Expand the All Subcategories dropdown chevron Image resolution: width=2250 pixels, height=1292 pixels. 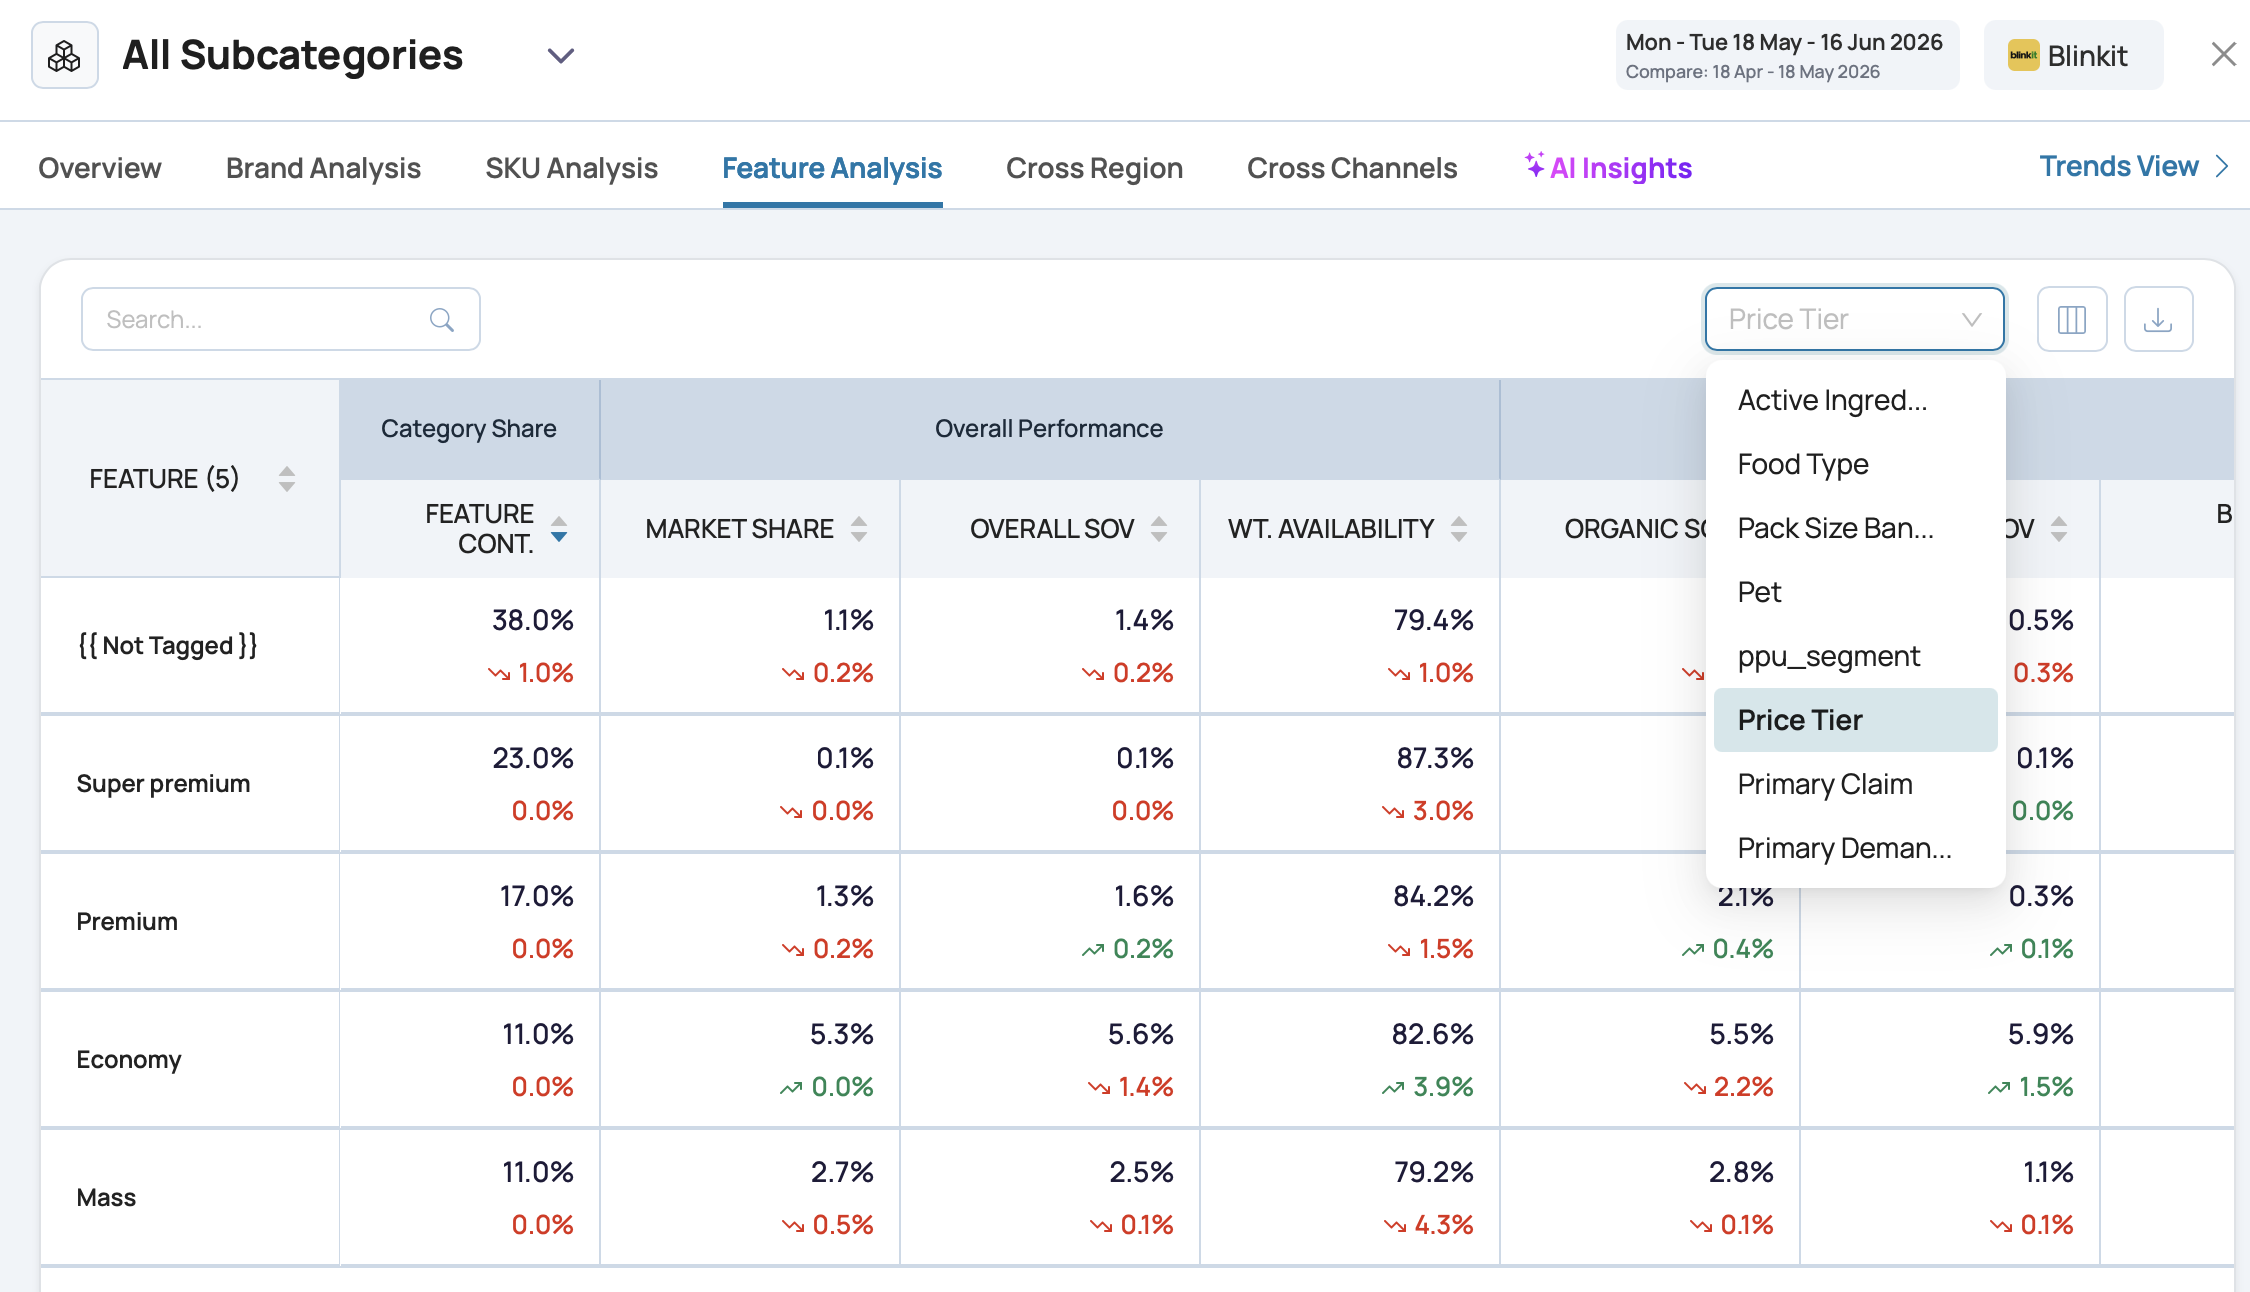tap(561, 56)
